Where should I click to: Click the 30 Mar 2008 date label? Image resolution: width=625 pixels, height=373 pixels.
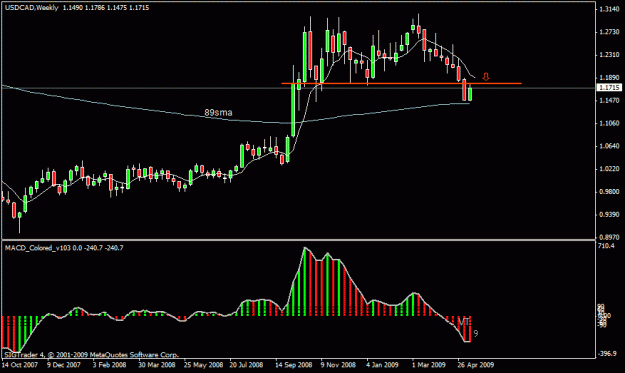pos(157,365)
